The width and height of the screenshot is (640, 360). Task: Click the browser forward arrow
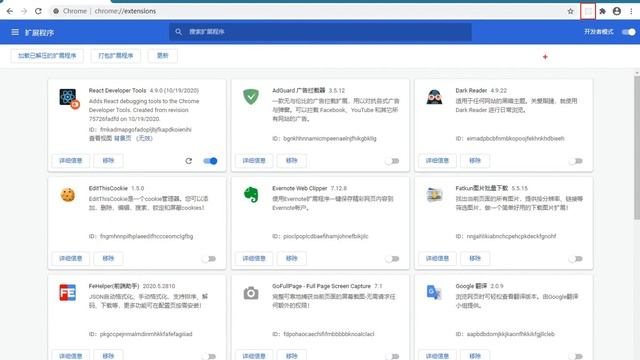24,11
